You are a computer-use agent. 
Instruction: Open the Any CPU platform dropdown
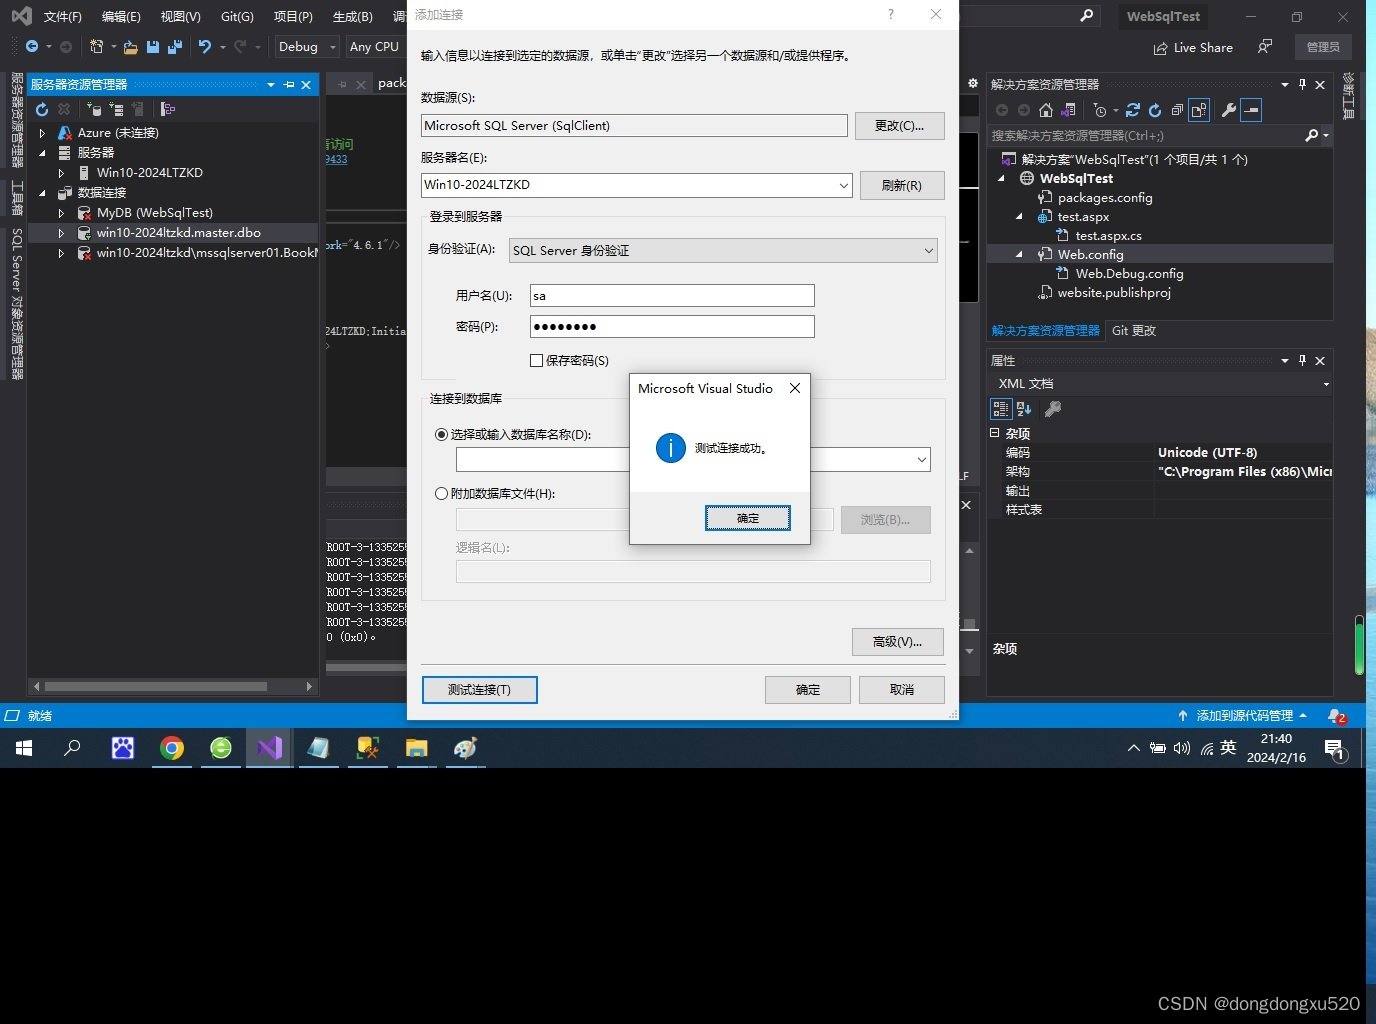pyautogui.click(x=374, y=47)
